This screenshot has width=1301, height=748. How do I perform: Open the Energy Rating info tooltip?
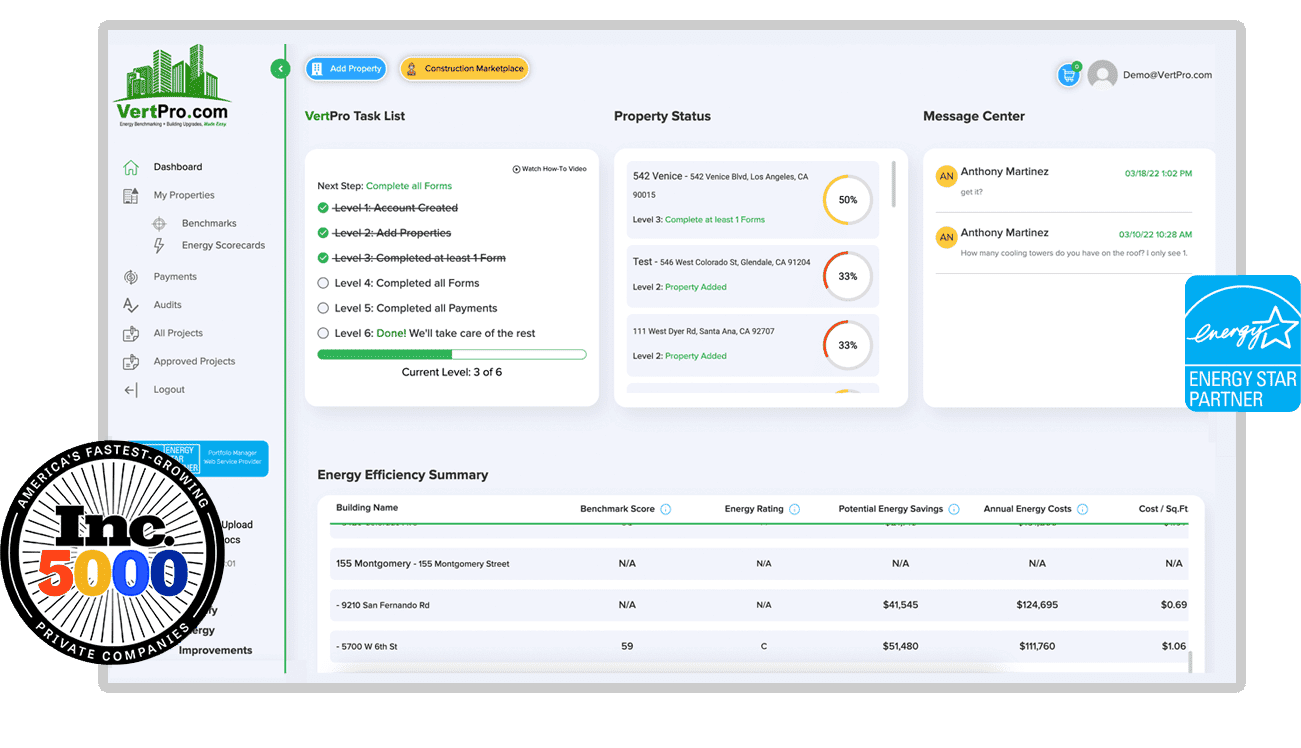click(796, 508)
